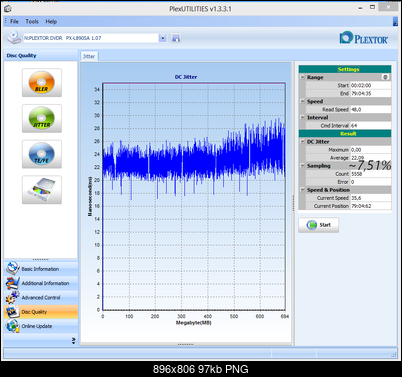Image resolution: width=402 pixels, height=377 pixels.
Task: Click the disc drive scan icon
Action: pos(42,190)
